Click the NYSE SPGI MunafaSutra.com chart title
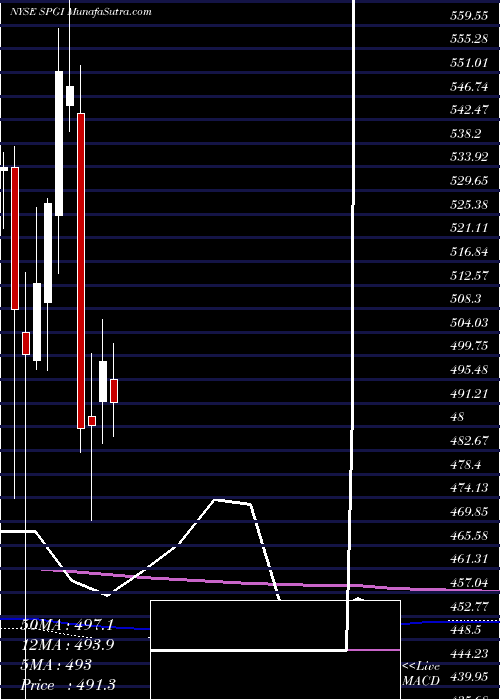This screenshot has height=700, width=500. (81, 12)
